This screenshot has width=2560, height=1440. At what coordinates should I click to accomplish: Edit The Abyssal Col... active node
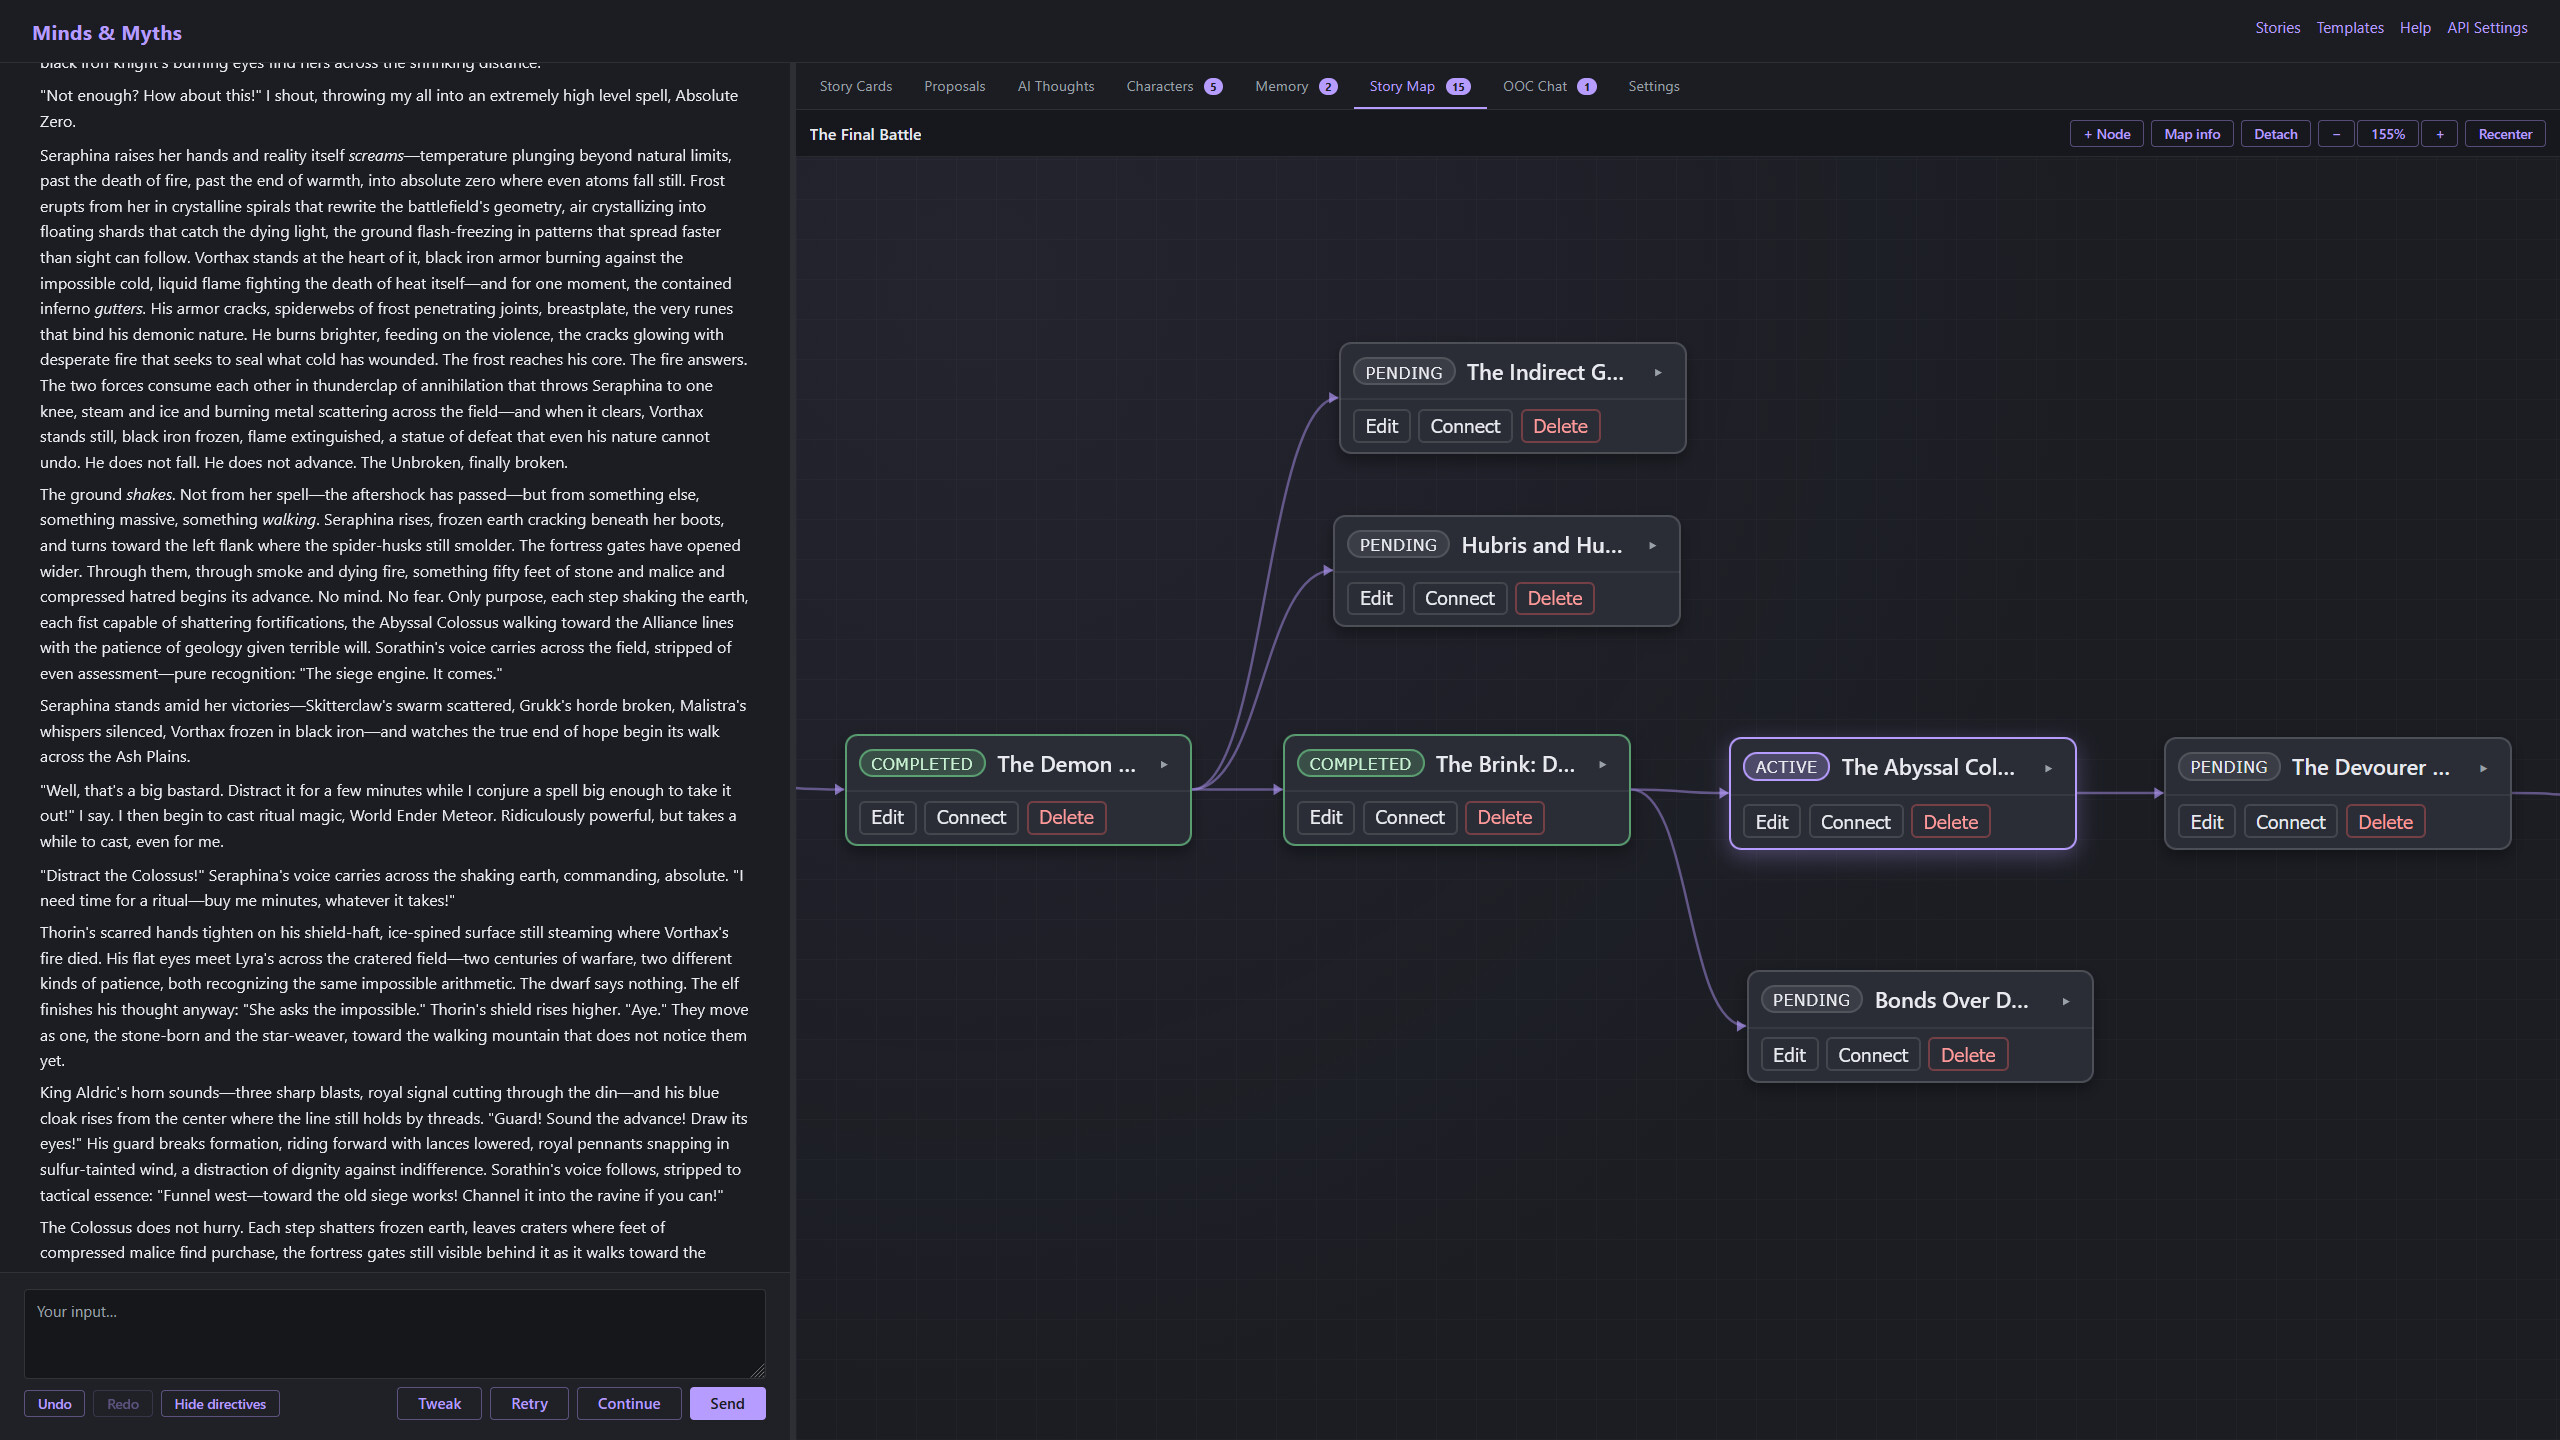tap(1772, 822)
